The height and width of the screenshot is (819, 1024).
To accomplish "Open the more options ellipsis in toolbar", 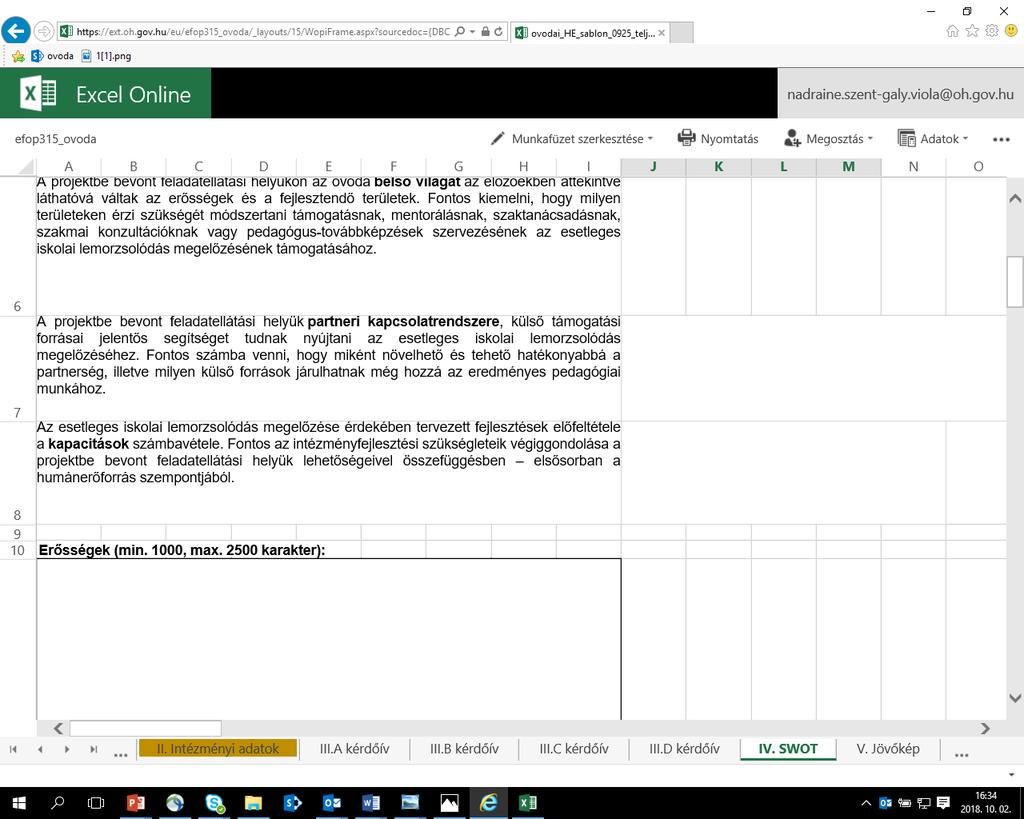I will pyautogui.click(x=1001, y=139).
